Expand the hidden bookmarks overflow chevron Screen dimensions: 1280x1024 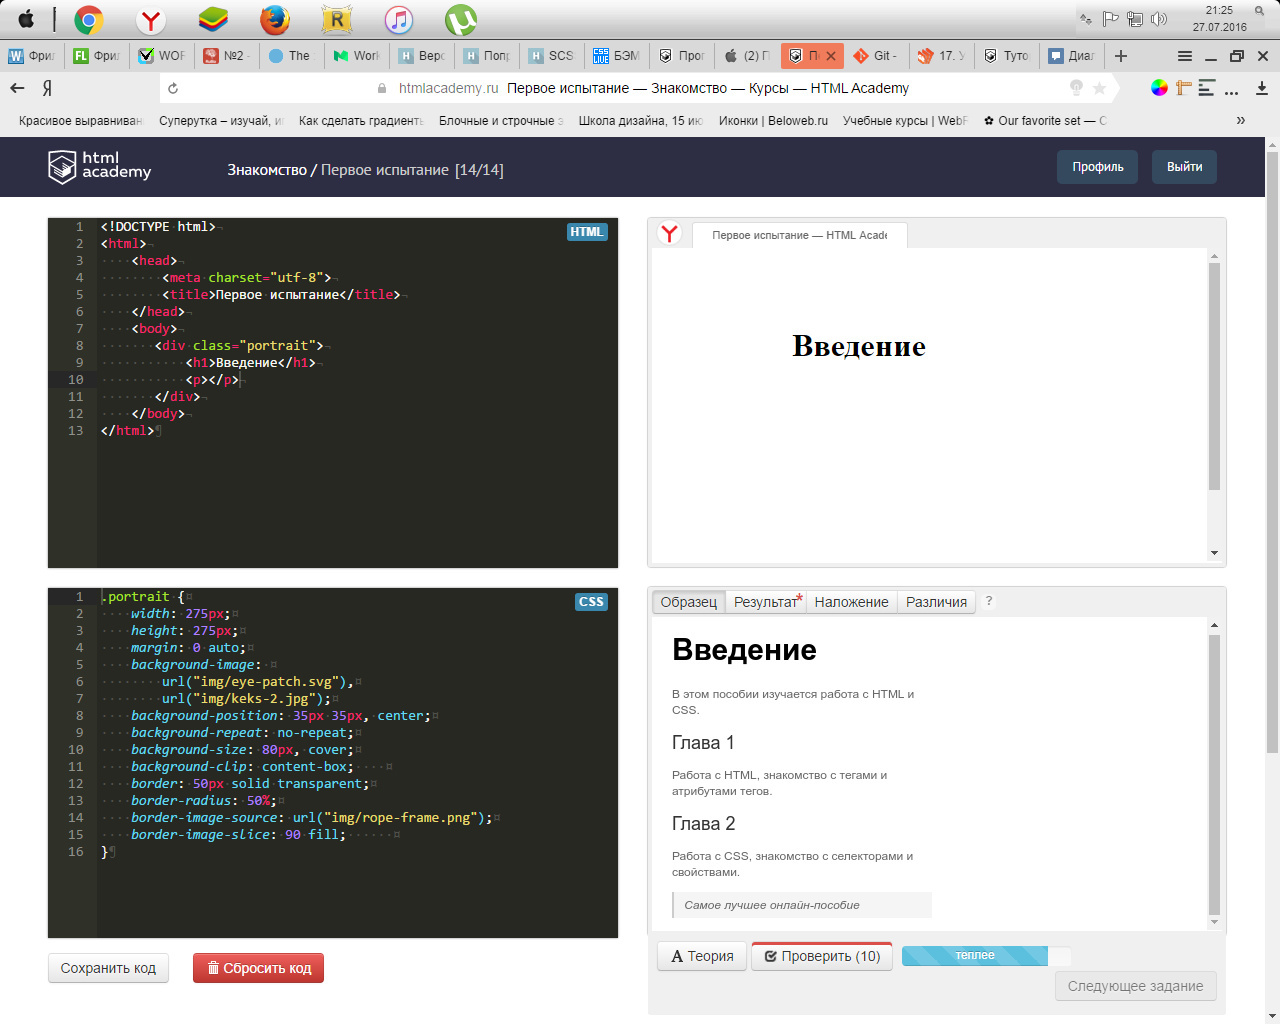tap(1241, 120)
